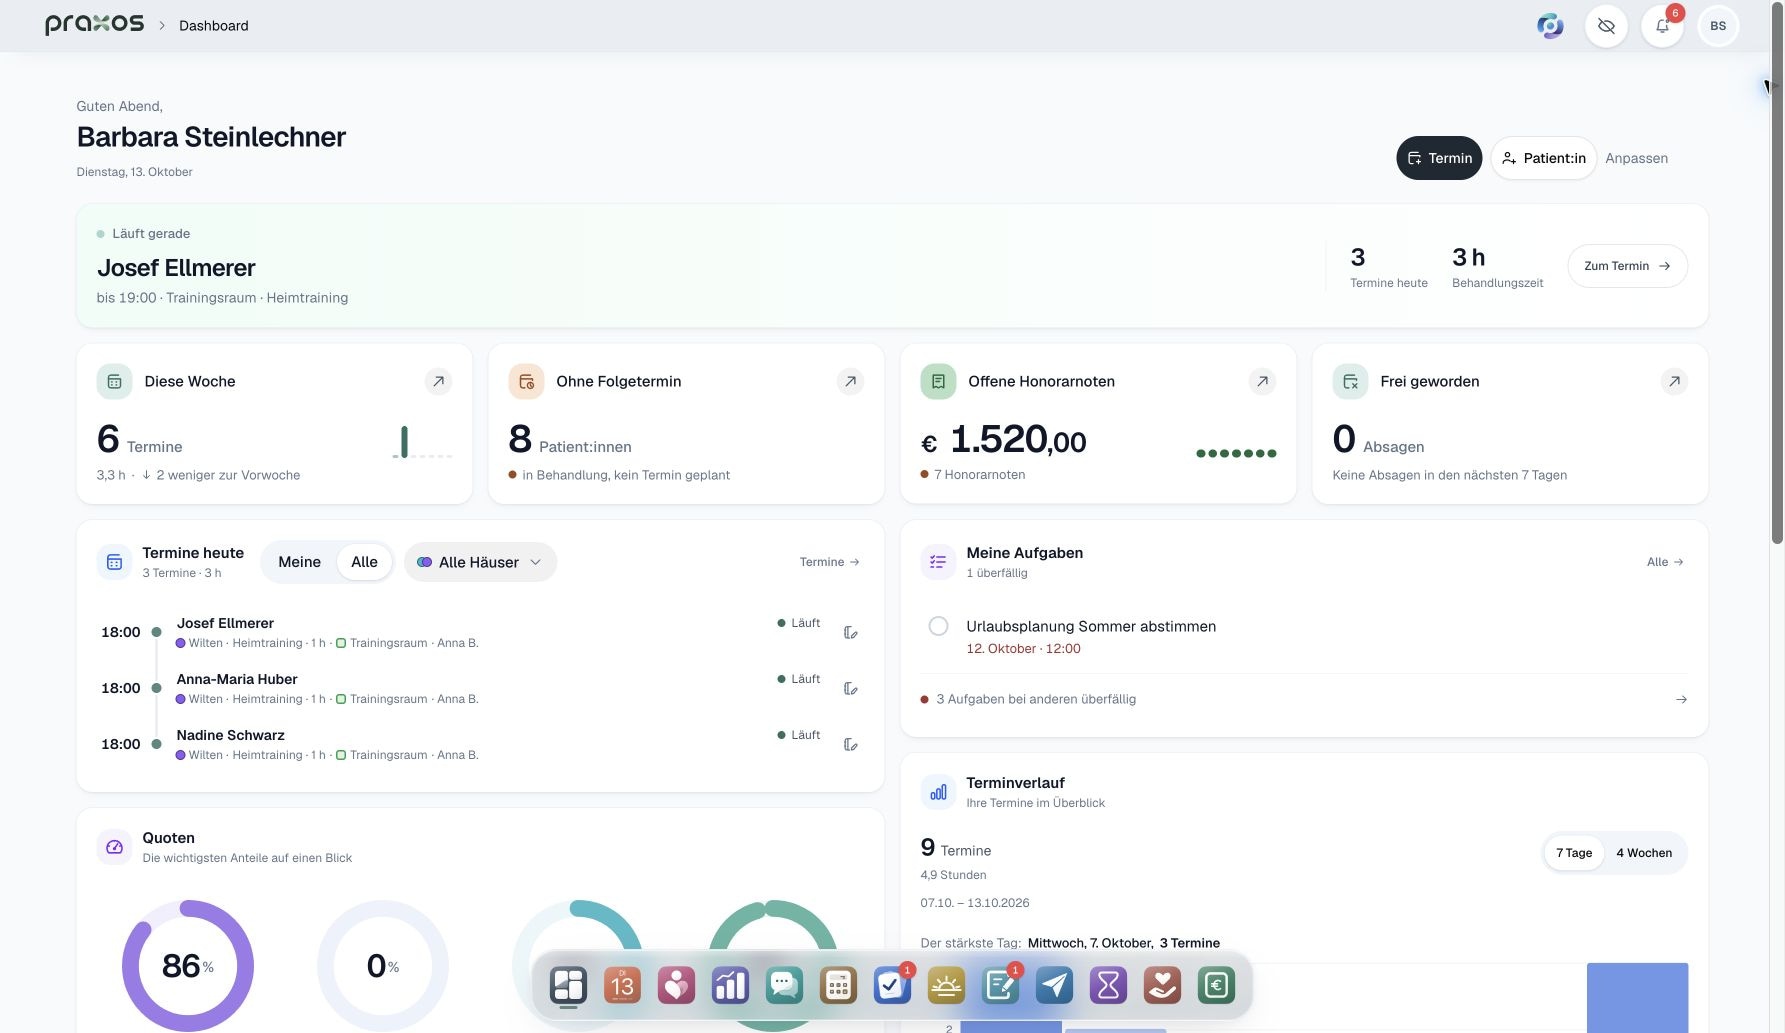This screenshot has height=1033, width=1785.
Task: Mark Urlaubsplanung Sommer abstimmen as done
Action: pyautogui.click(x=938, y=626)
